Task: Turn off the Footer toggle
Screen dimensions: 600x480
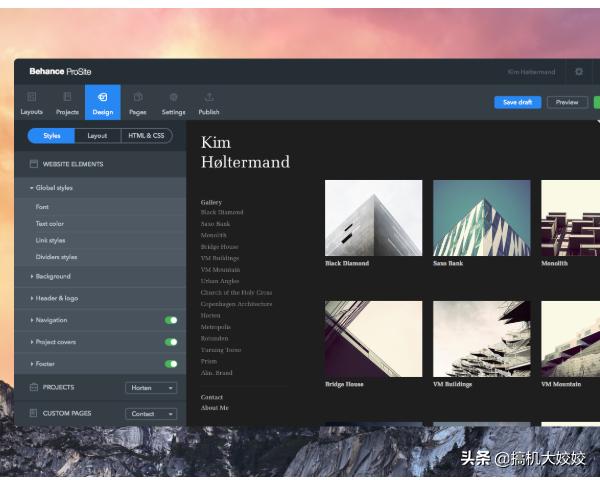Action: click(x=171, y=364)
